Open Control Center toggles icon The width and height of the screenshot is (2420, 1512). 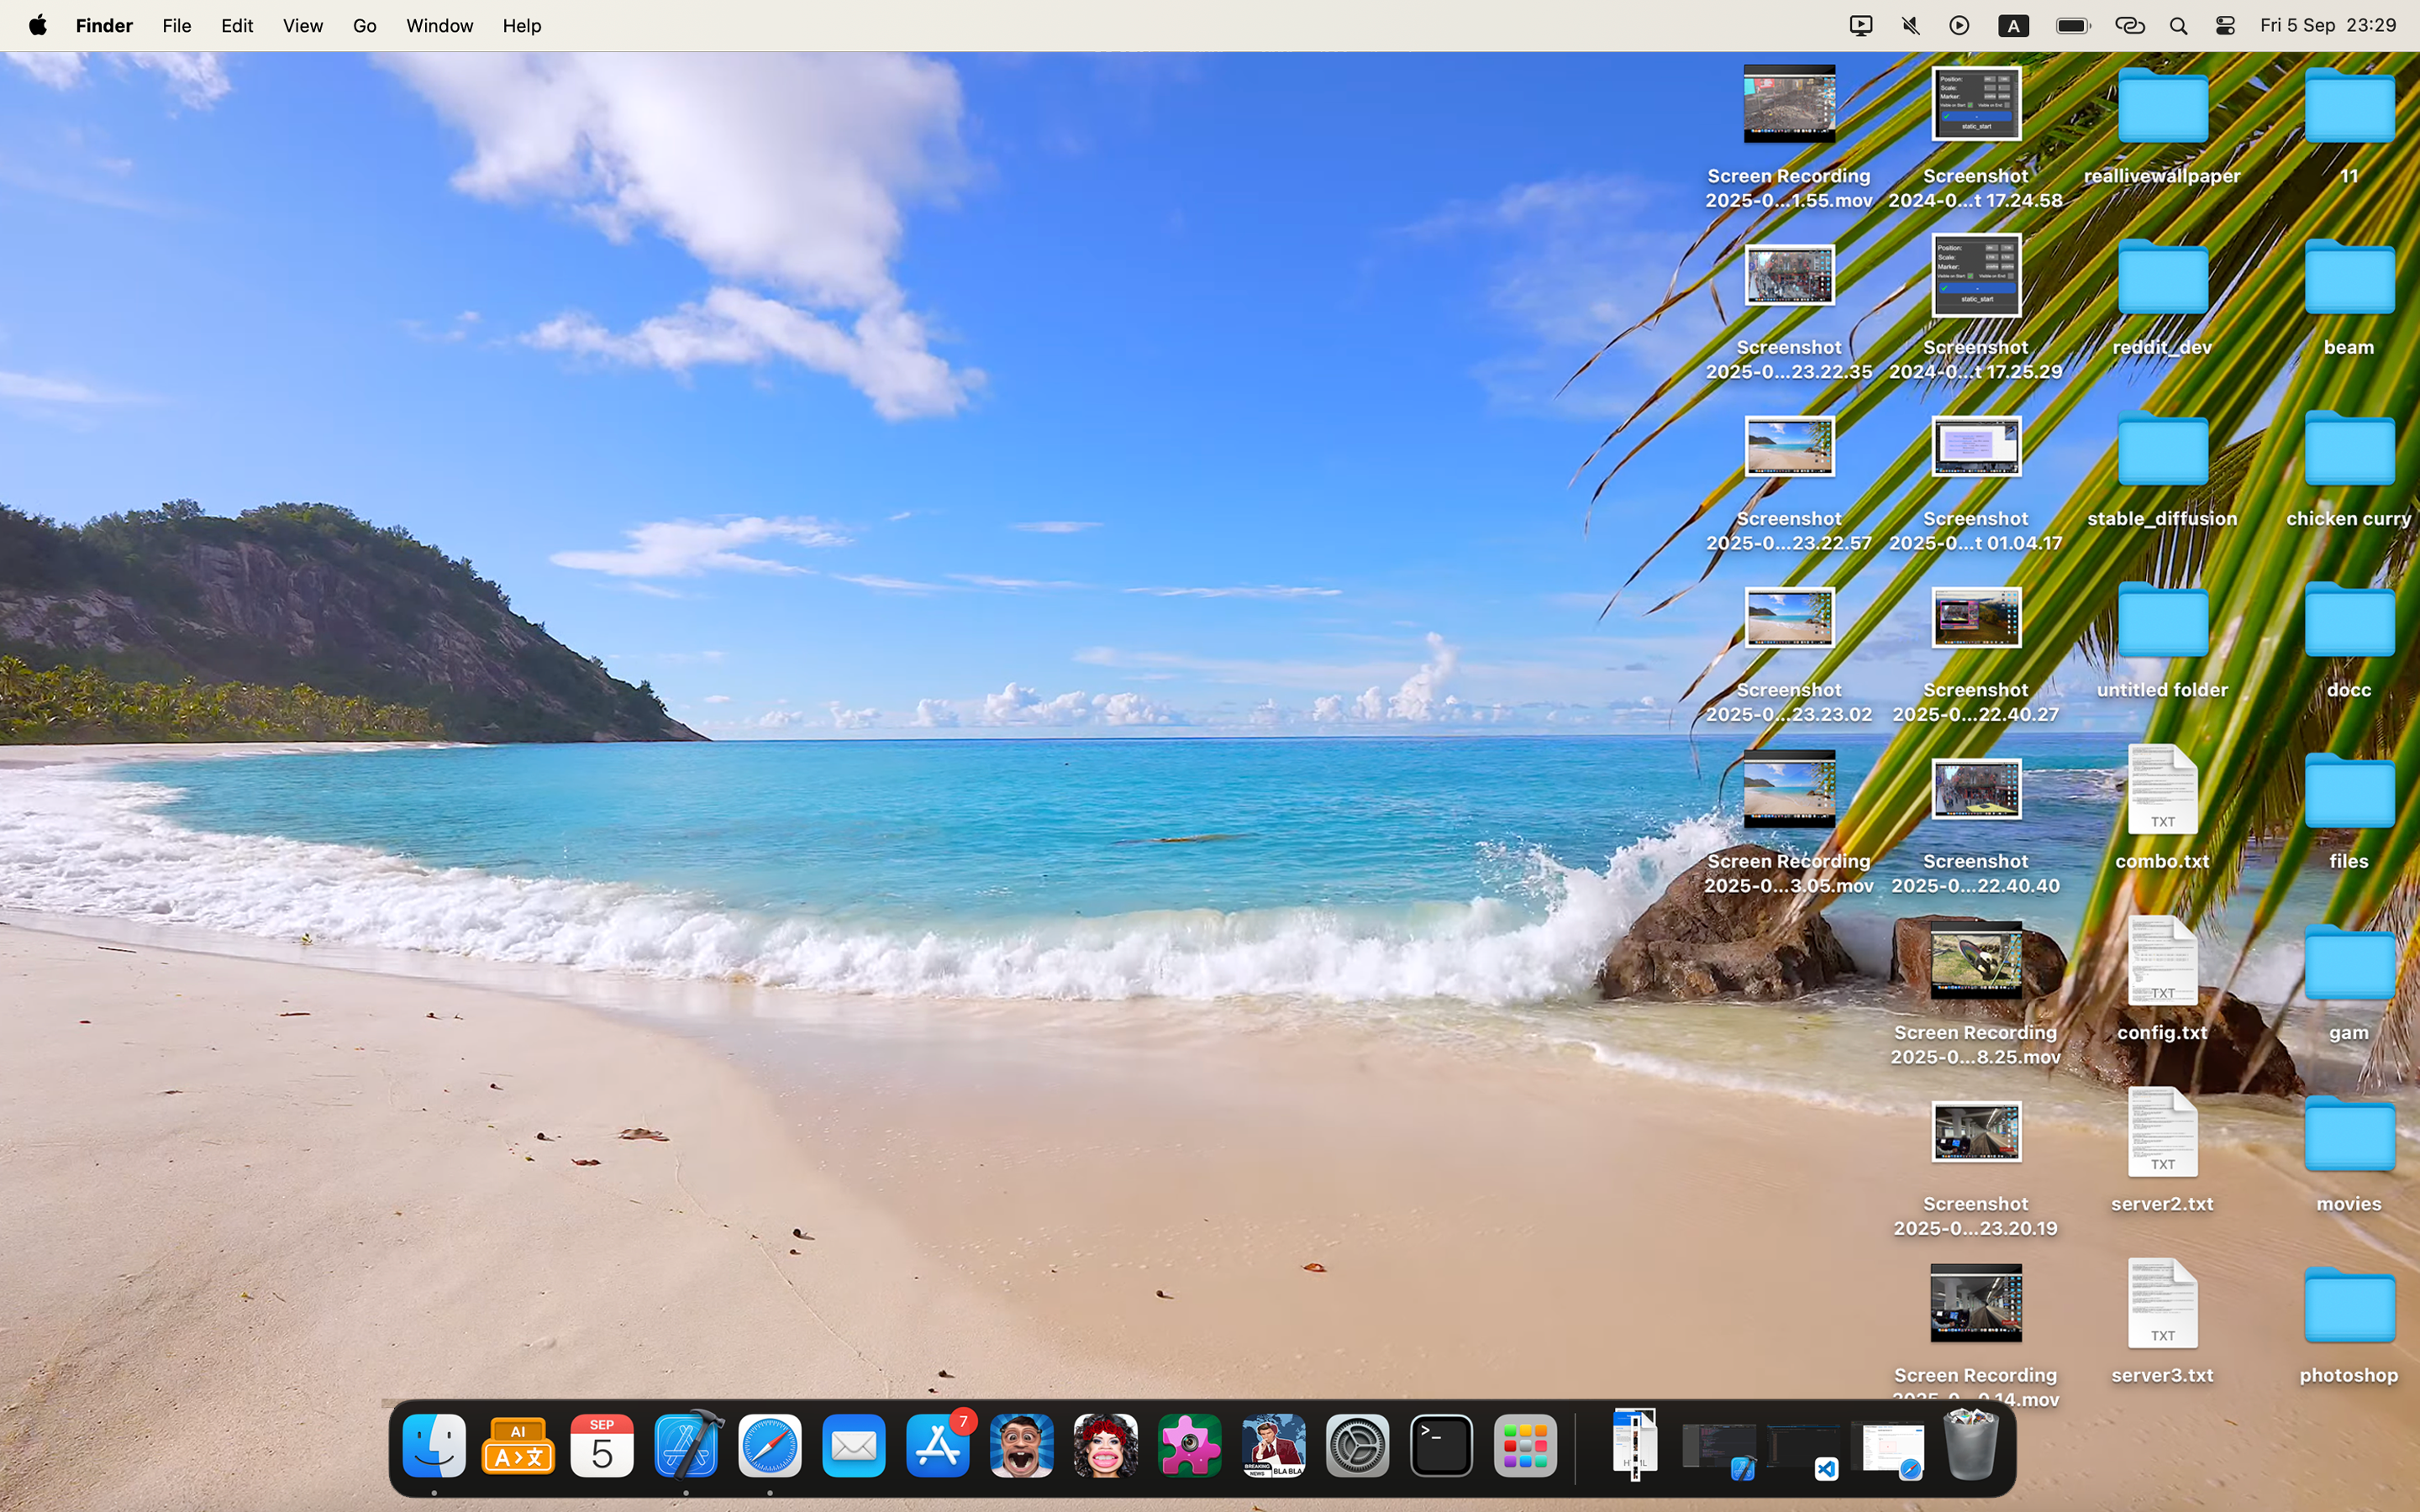(2225, 26)
